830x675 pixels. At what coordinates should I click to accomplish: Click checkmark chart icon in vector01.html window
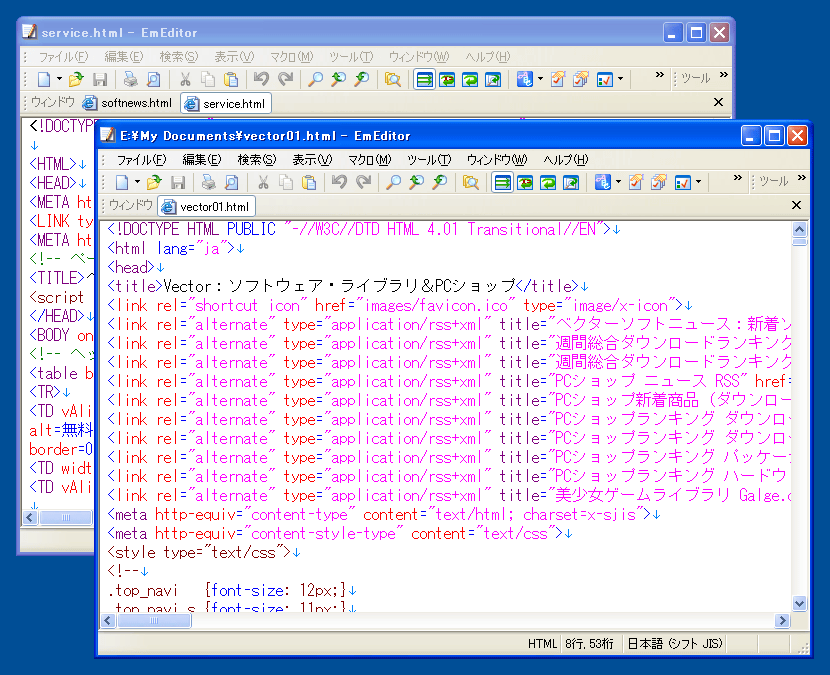682,183
